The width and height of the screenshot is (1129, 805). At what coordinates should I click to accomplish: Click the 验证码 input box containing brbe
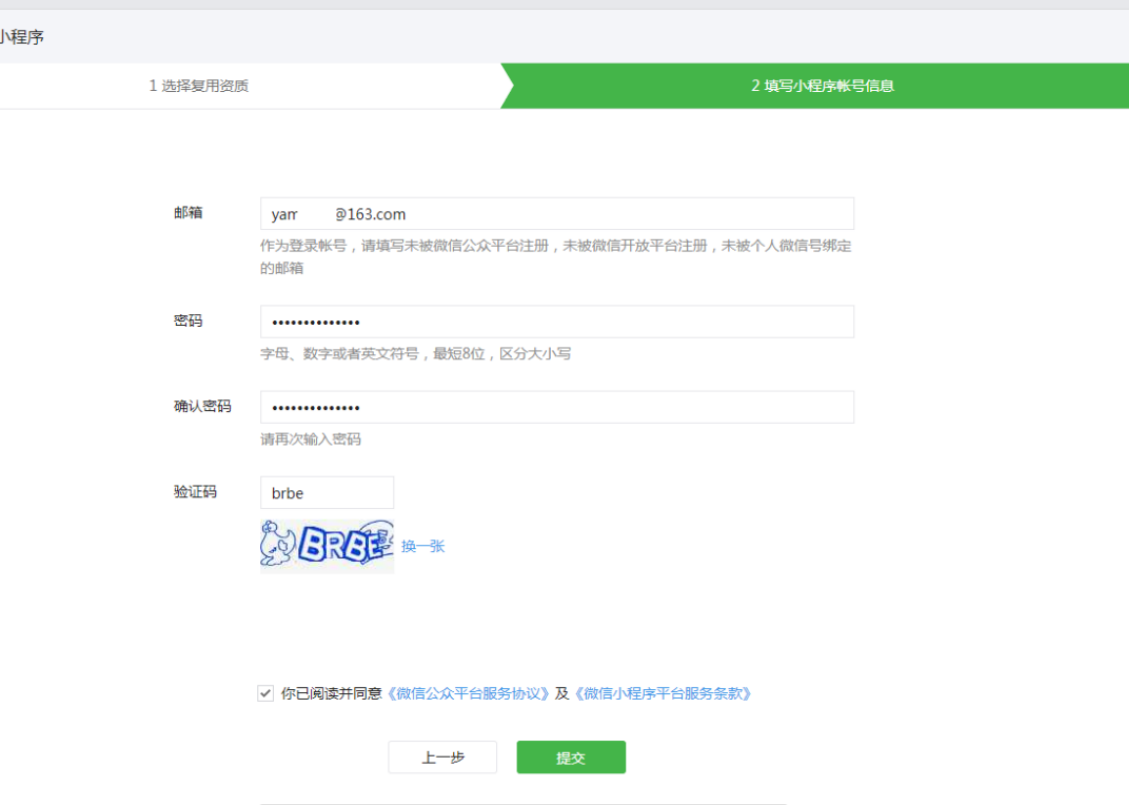coord(326,493)
